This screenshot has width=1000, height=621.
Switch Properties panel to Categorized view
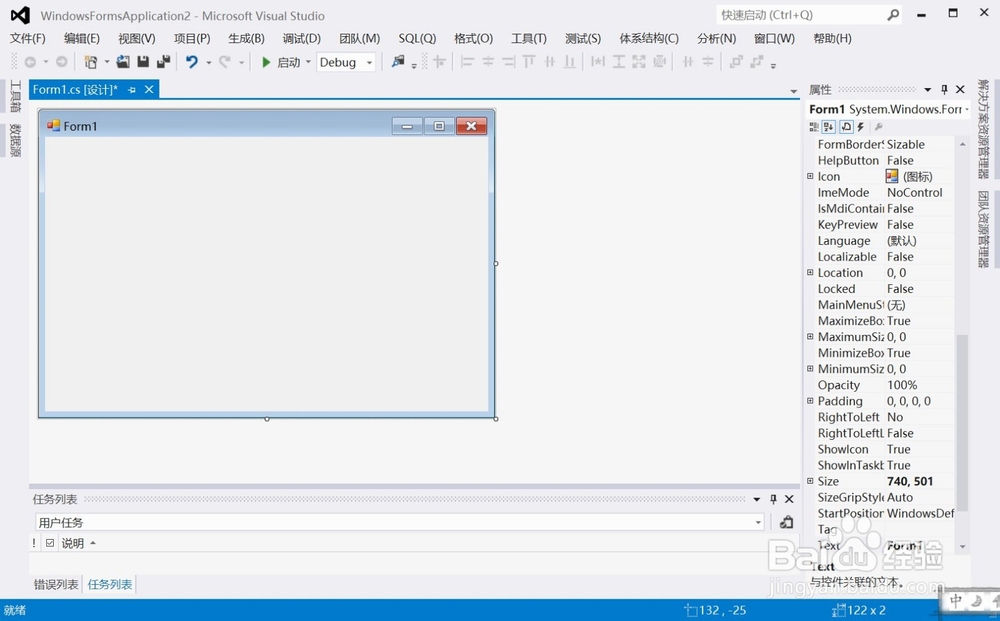(x=814, y=127)
